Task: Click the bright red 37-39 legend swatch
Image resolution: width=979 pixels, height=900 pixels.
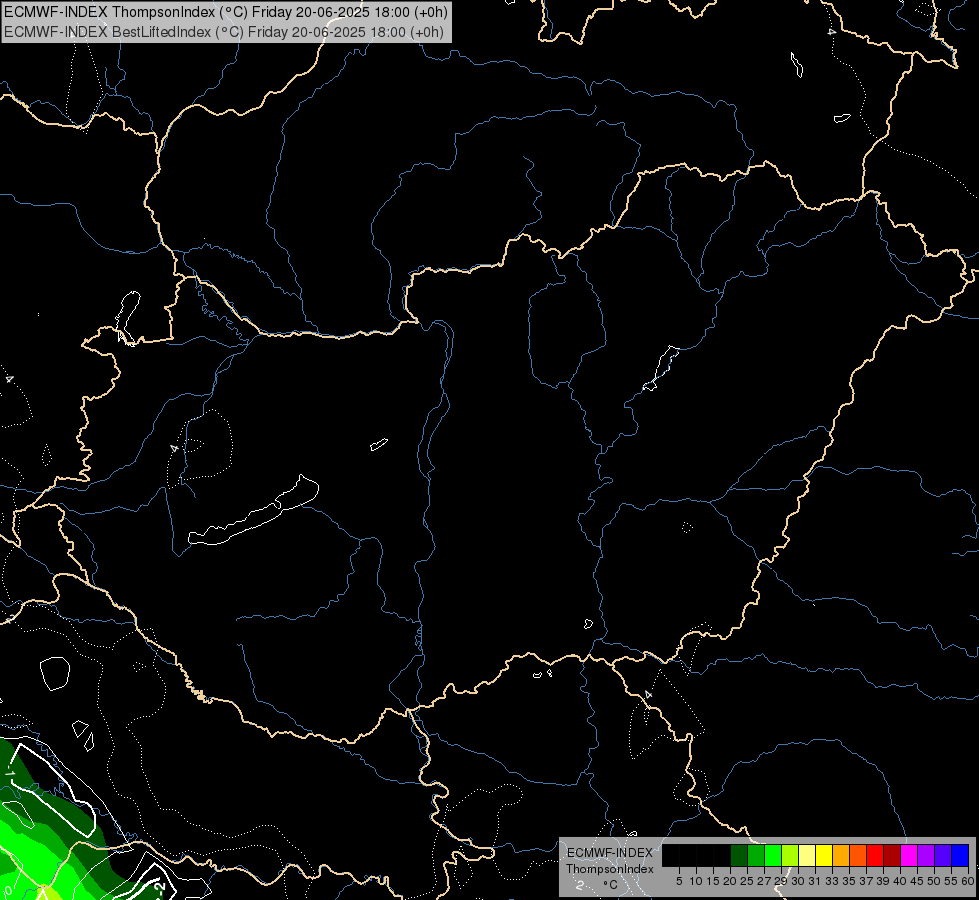Action: coord(875,855)
